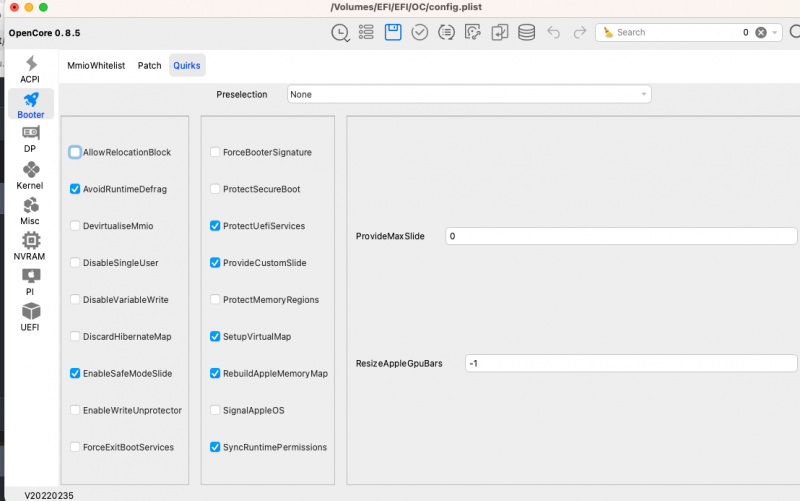Viewport: 800px width, 501px height.
Task: Enable DevirtualiseMmio checkbox
Action: coord(75,226)
